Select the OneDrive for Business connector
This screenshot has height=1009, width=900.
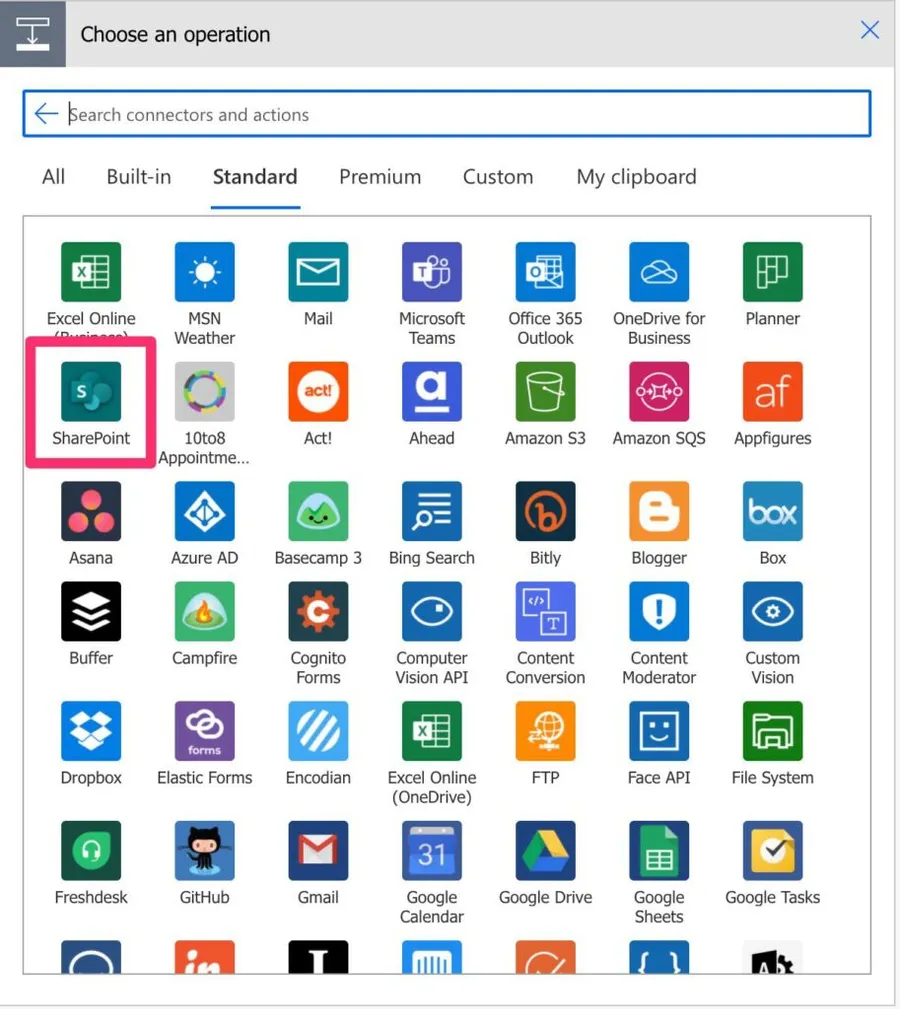[659, 272]
